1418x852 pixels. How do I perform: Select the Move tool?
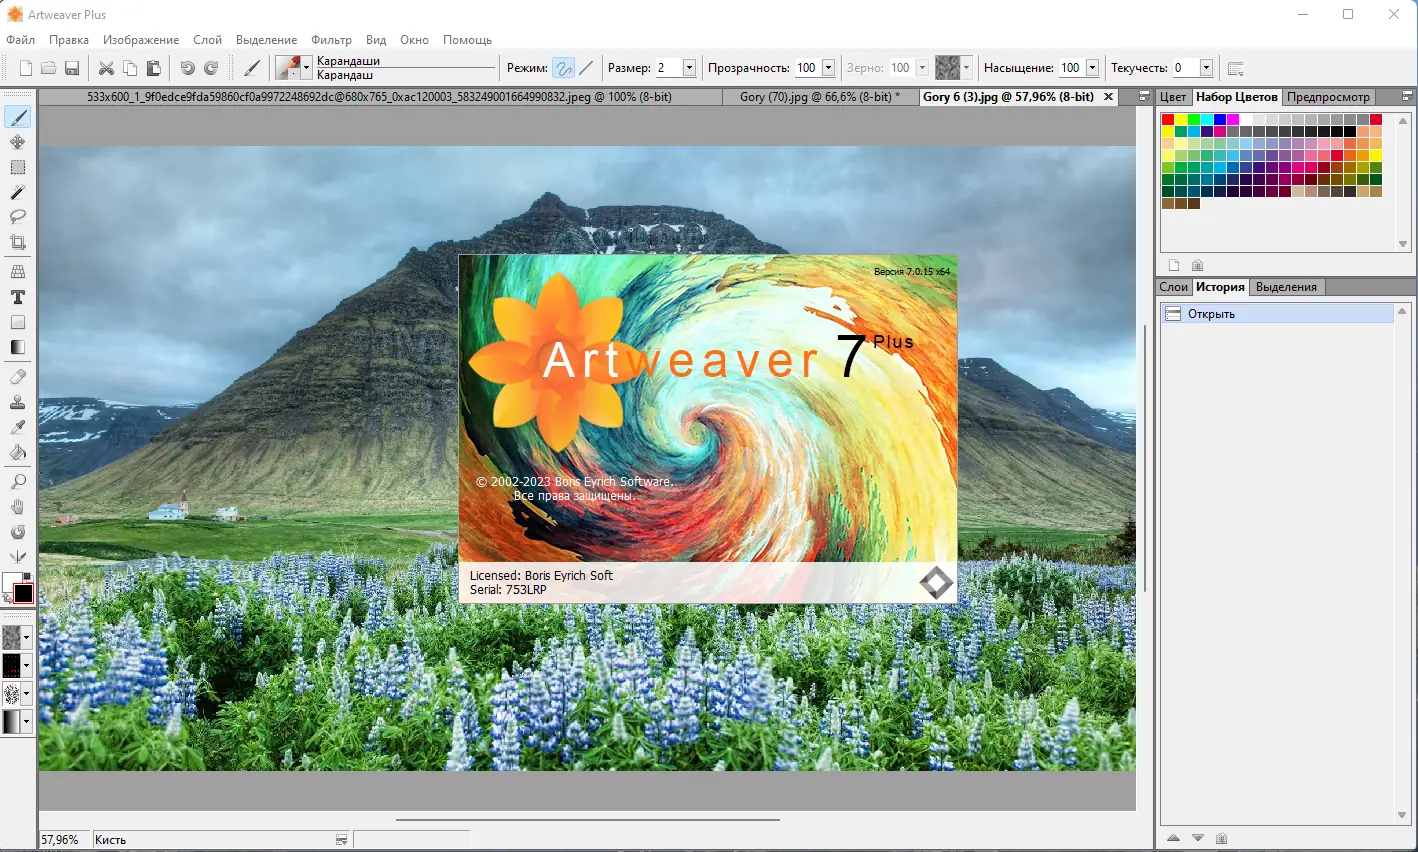point(17,142)
